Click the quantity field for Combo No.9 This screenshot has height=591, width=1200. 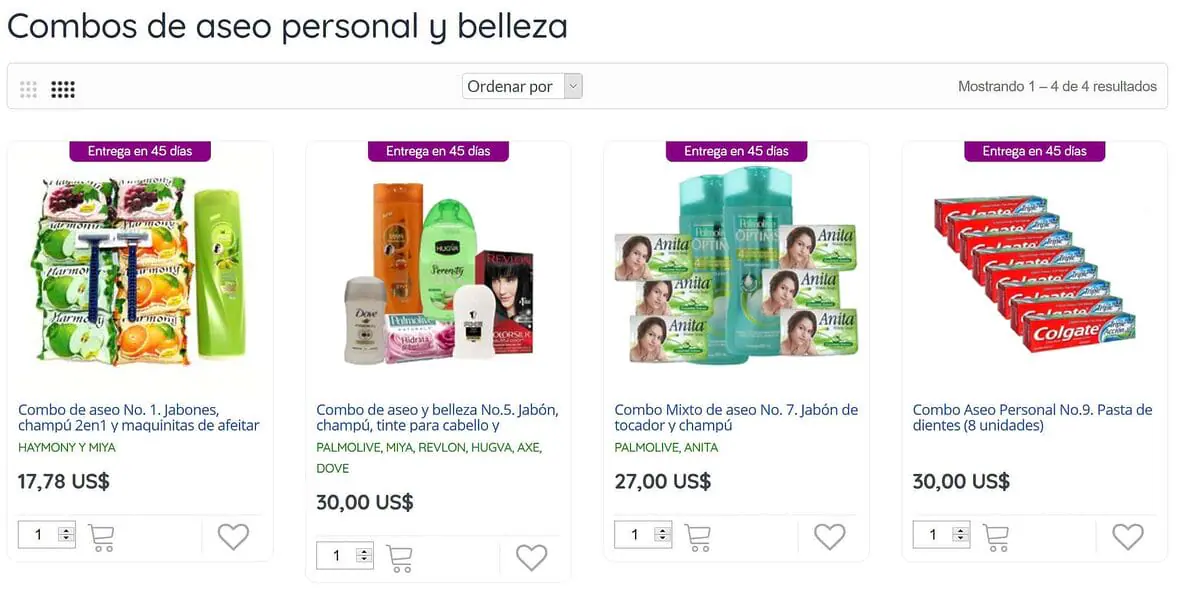coord(942,535)
